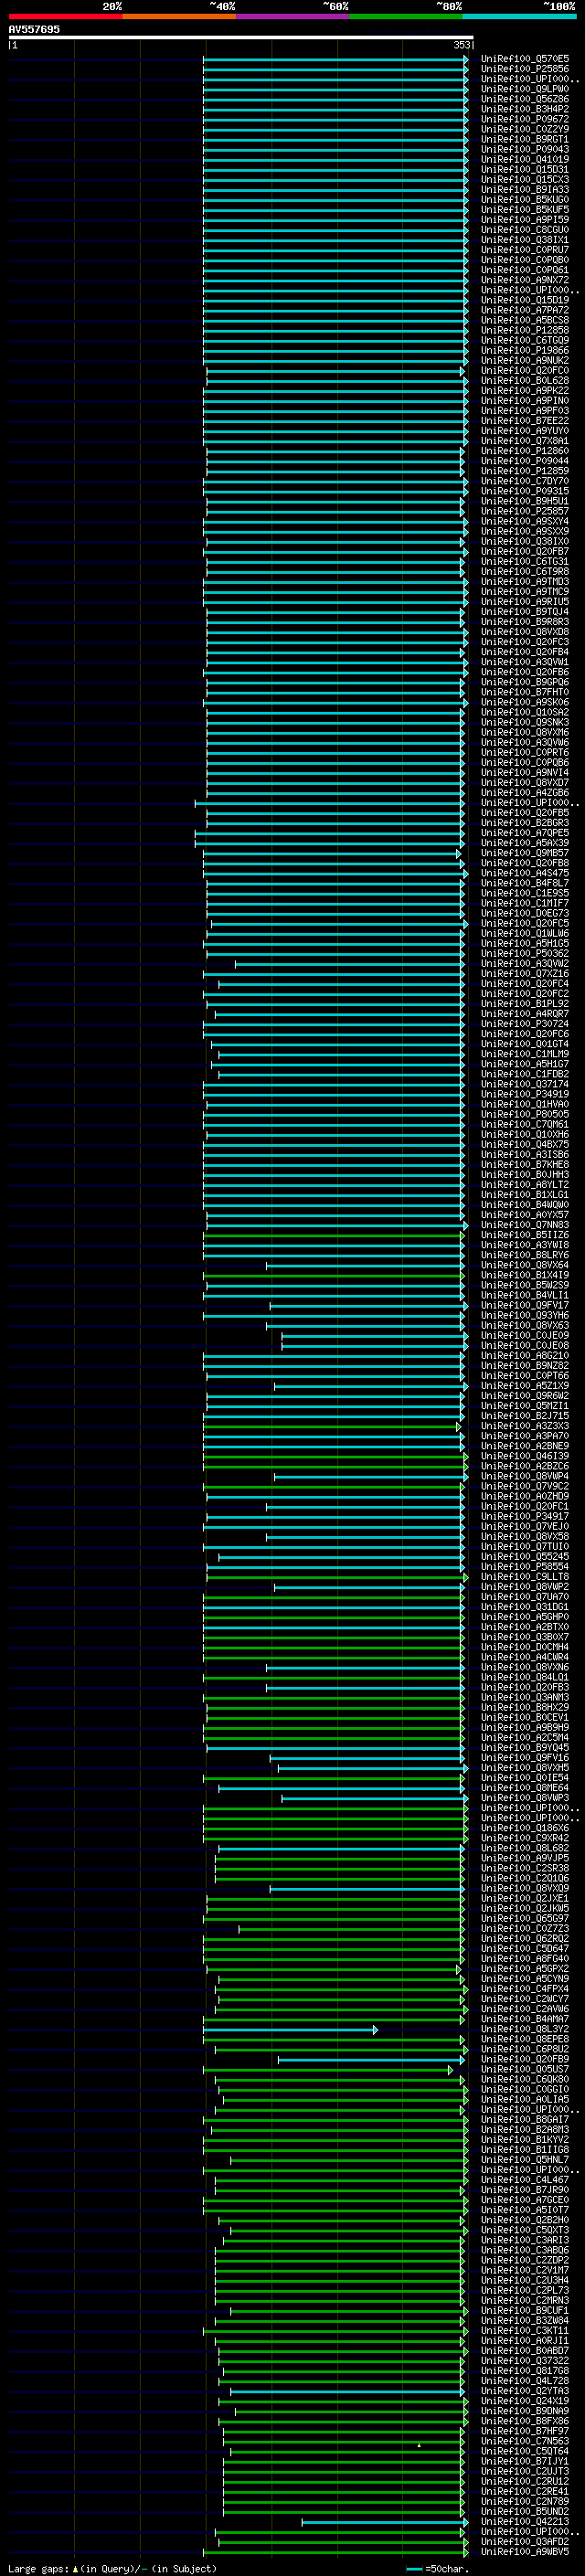Open hit UniRef100_B3H4P2
The image size is (585, 2576).
point(525,109)
